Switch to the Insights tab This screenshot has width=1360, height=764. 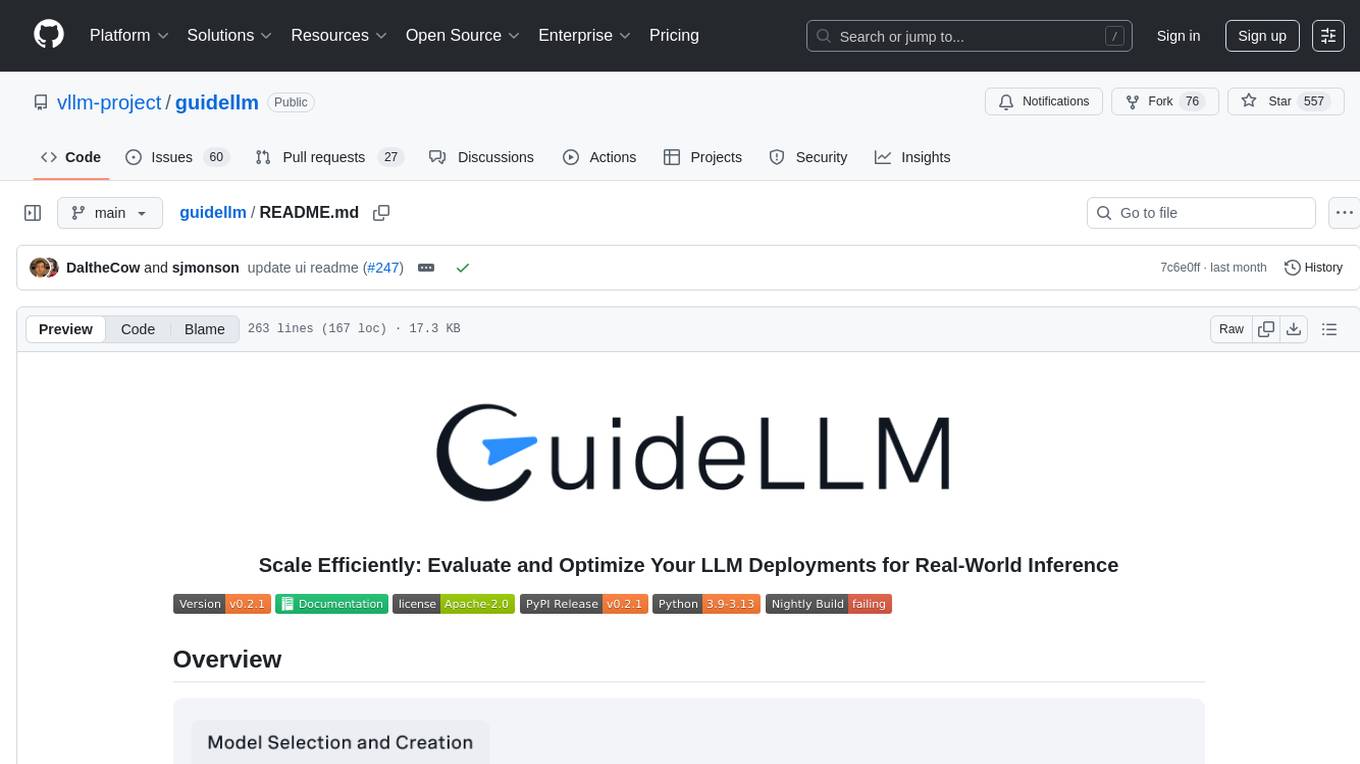point(913,157)
